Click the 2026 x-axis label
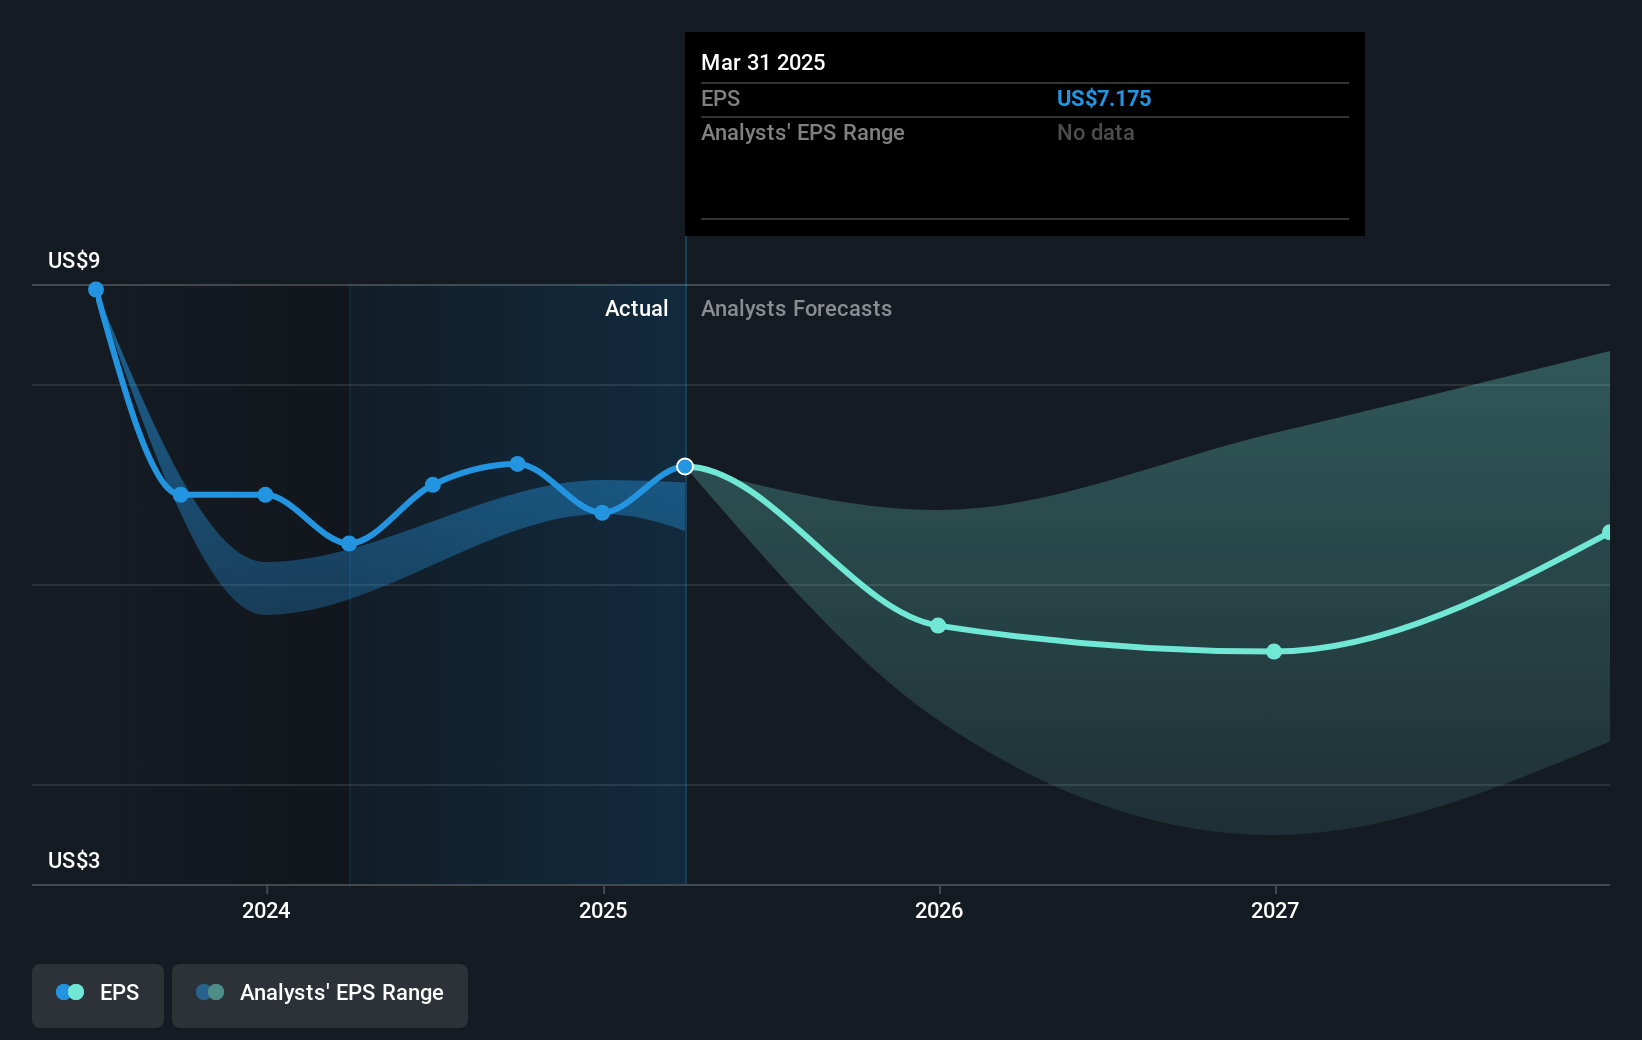1642x1040 pixels. [939, 910]
